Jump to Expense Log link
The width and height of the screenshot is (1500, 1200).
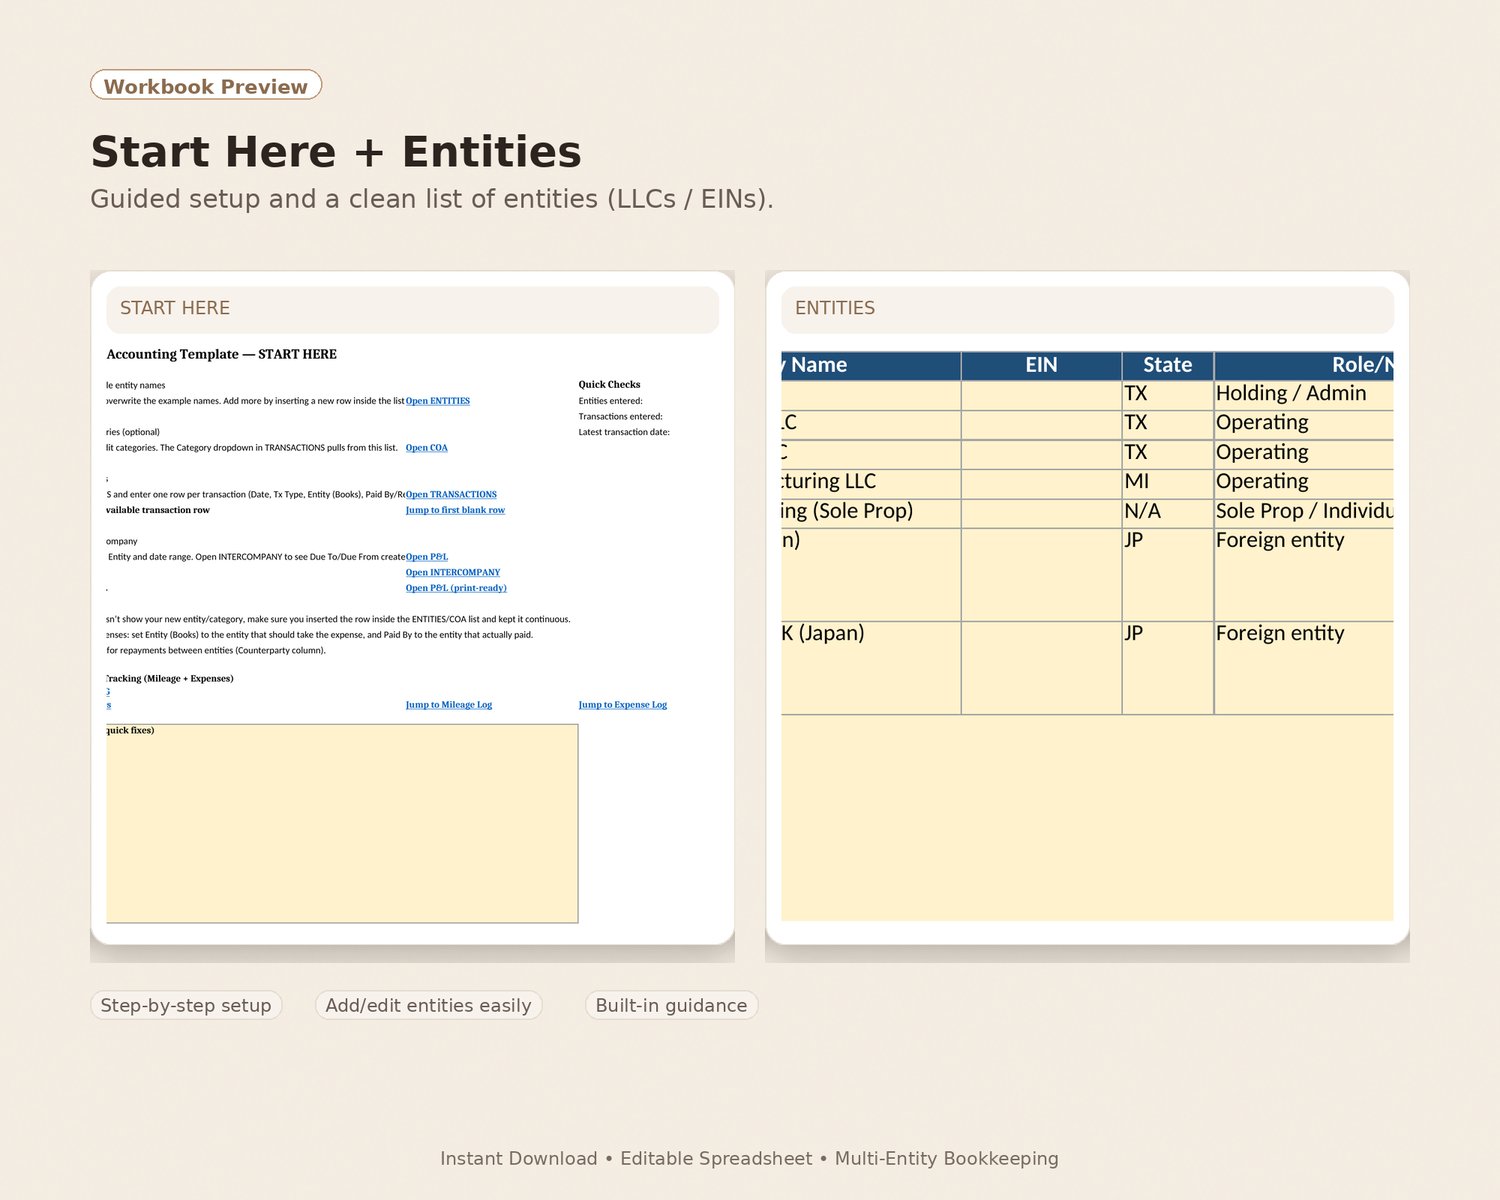622,705
